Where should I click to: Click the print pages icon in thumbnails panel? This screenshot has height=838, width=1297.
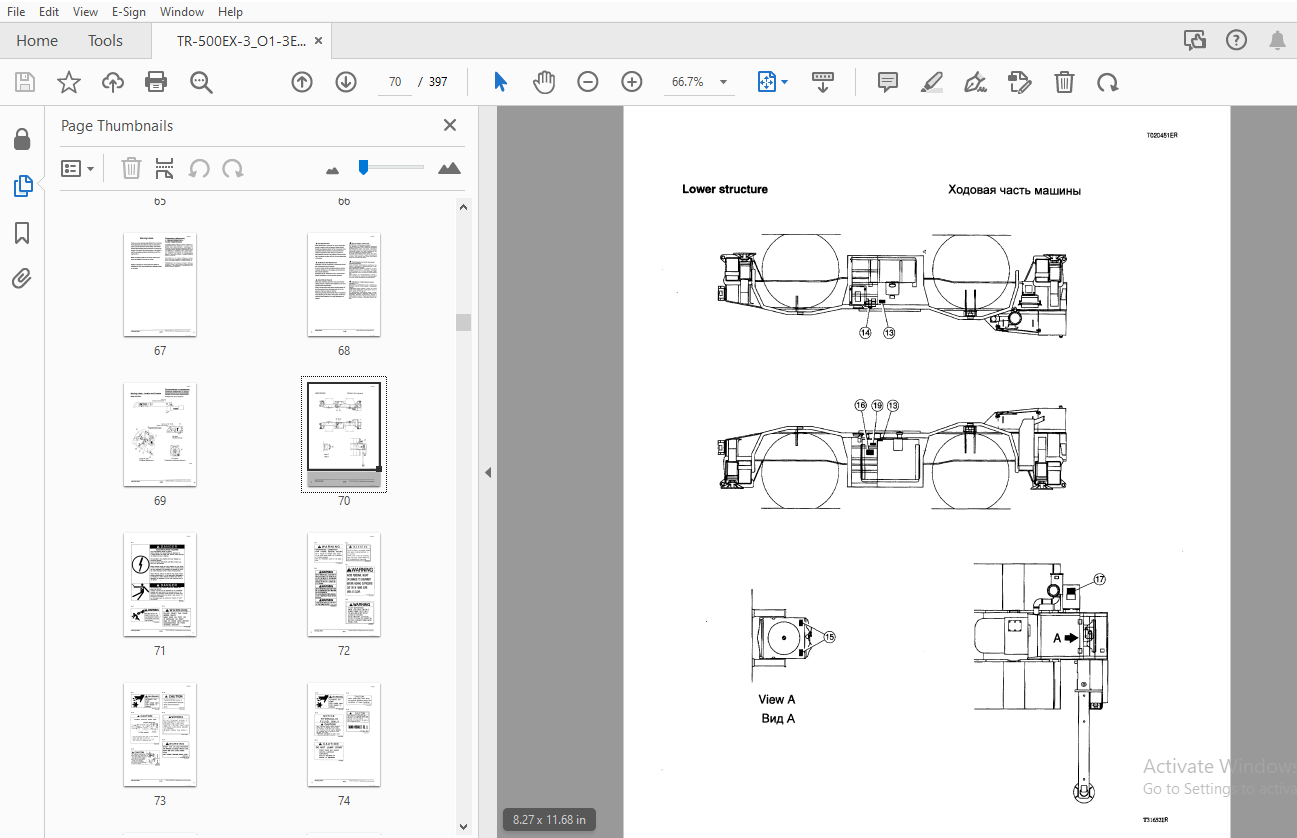165,168
